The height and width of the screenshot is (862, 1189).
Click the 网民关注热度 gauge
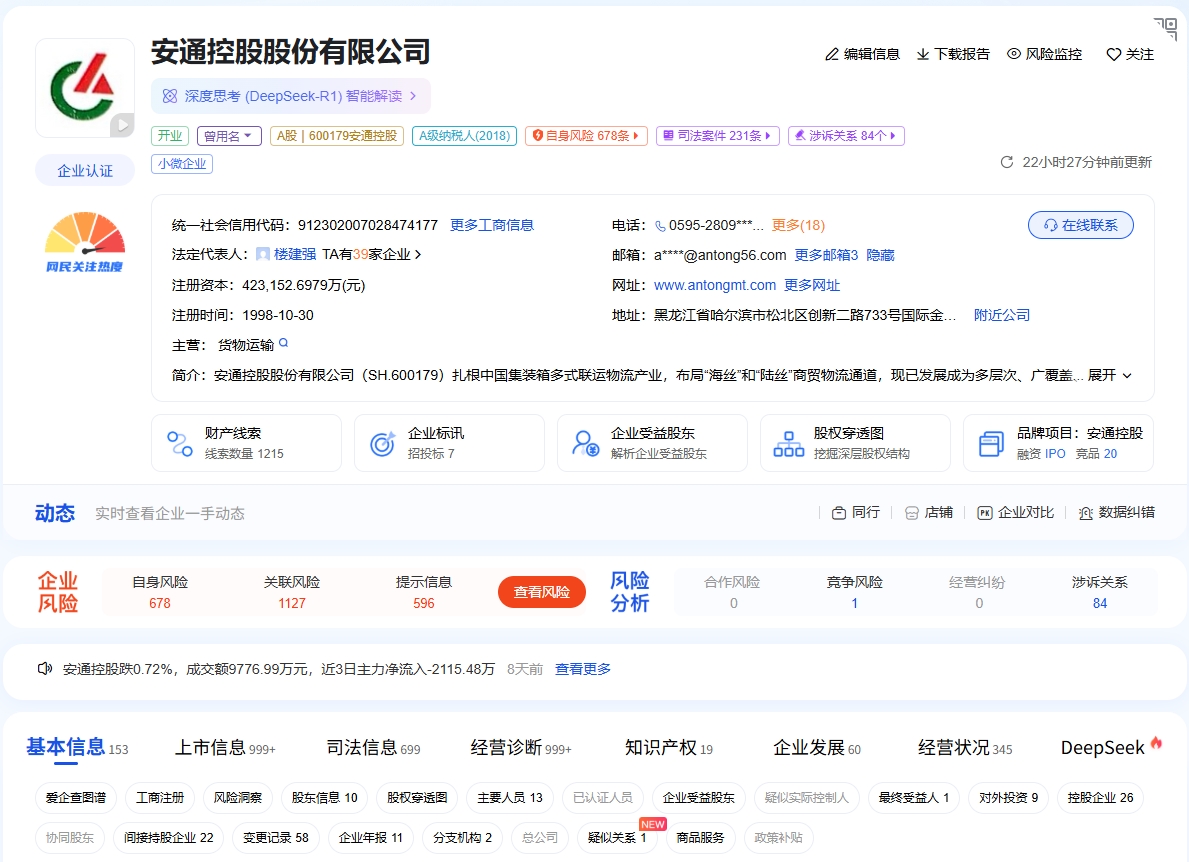pos(84,241)
